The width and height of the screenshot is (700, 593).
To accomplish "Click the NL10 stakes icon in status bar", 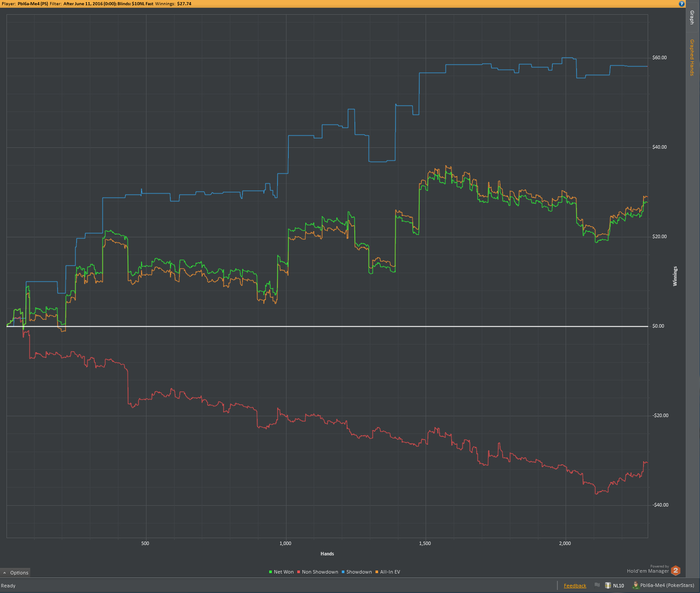I will pyautogui.click(x=608, y=585).
